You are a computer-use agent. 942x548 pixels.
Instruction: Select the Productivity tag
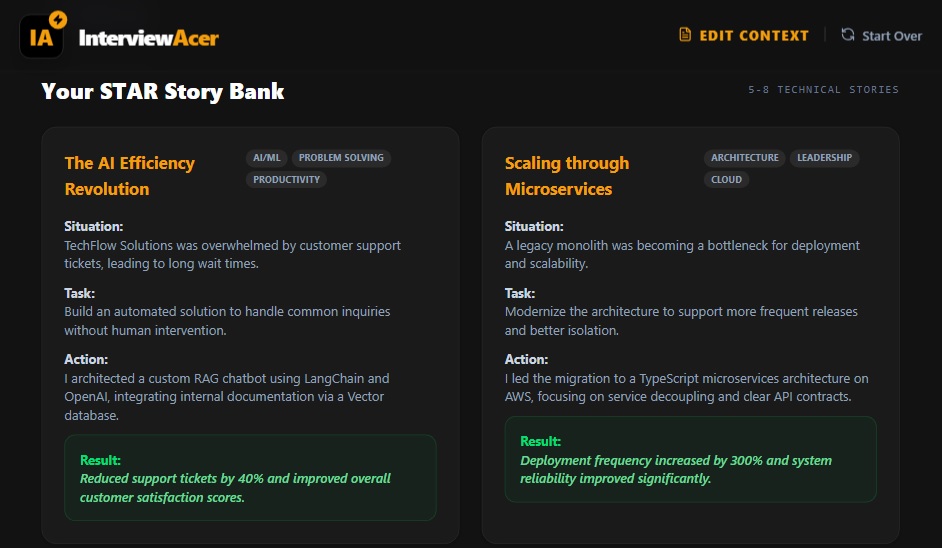coord(286,180)
